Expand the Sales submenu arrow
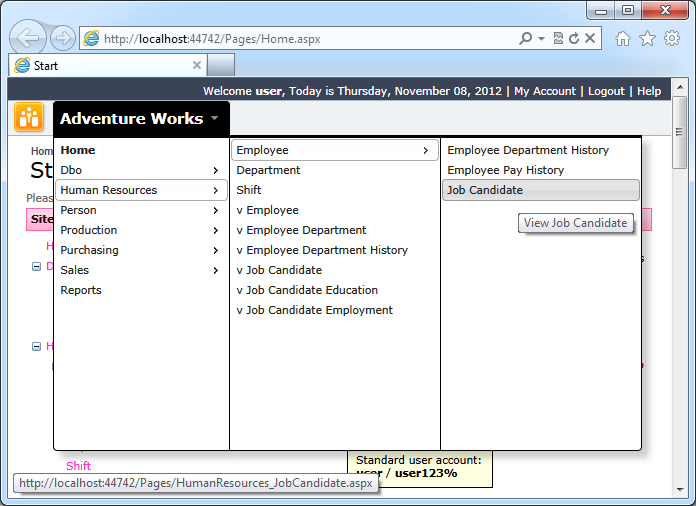The width and height of the screenshot is (696, 506). pos(215,270)
